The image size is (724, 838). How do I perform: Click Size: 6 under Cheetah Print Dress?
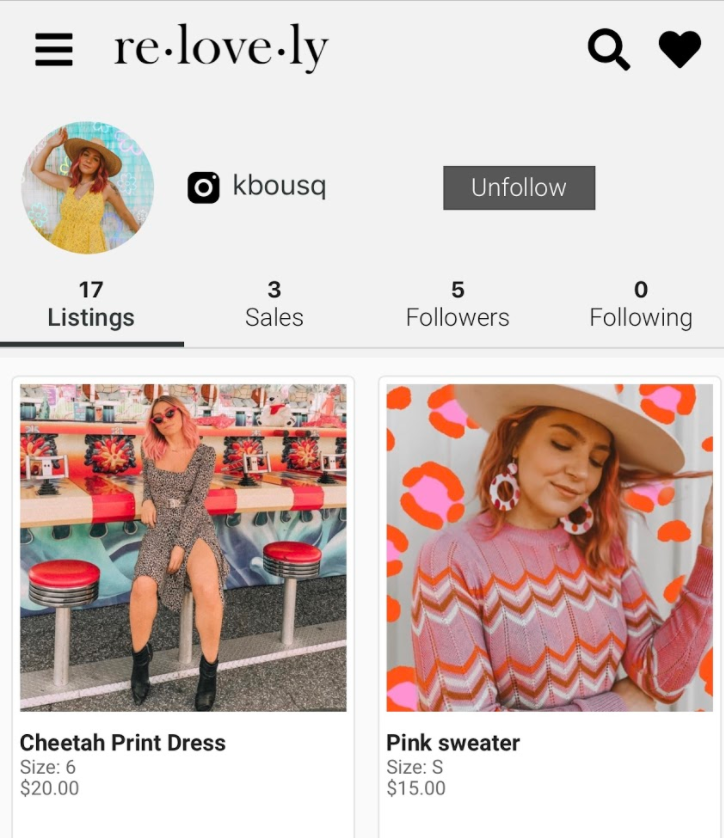48,767
